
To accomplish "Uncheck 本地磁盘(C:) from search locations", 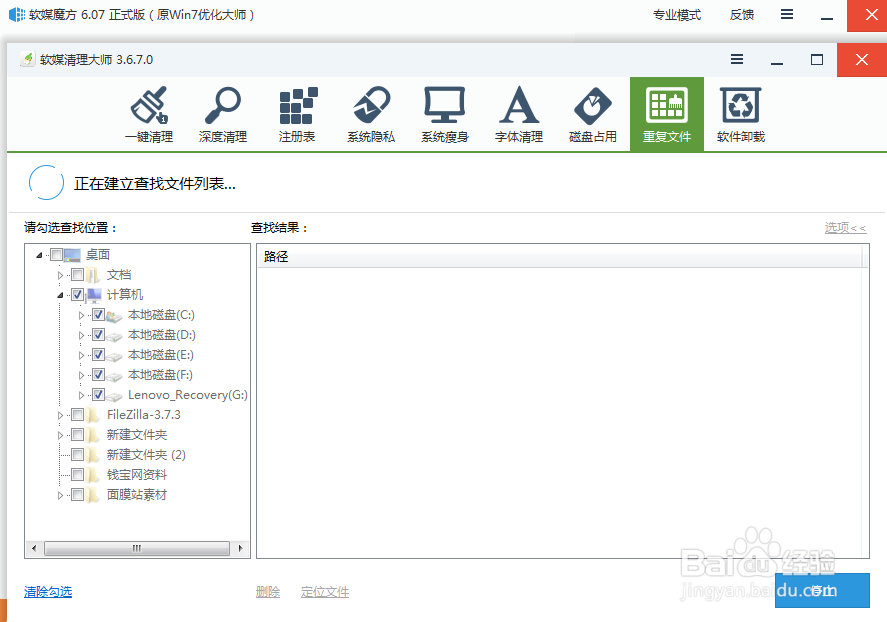I will (x=98, y=314).
